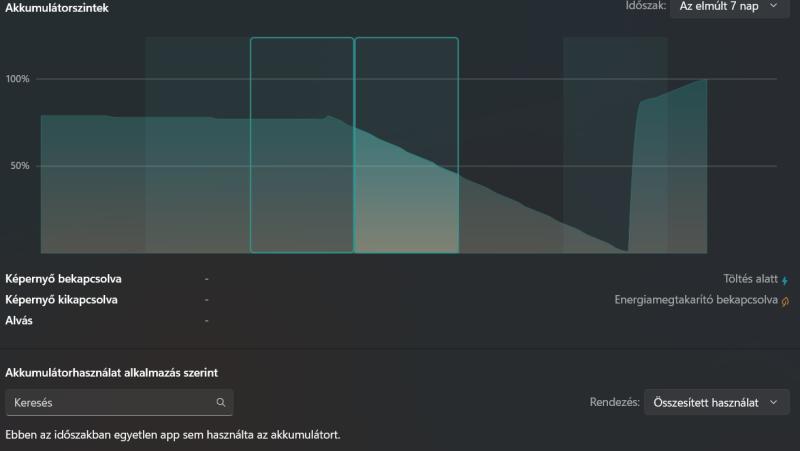Open the Rendezés 'Összesített használat' dropdown
800x451 pixels.
[716, 402]
